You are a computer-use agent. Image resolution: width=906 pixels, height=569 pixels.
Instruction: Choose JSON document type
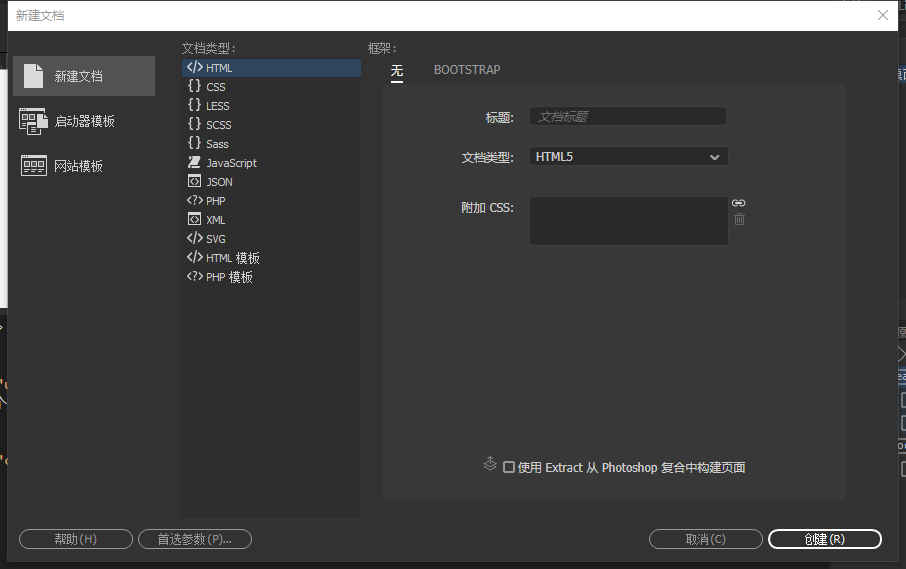[x=271, y=182]
